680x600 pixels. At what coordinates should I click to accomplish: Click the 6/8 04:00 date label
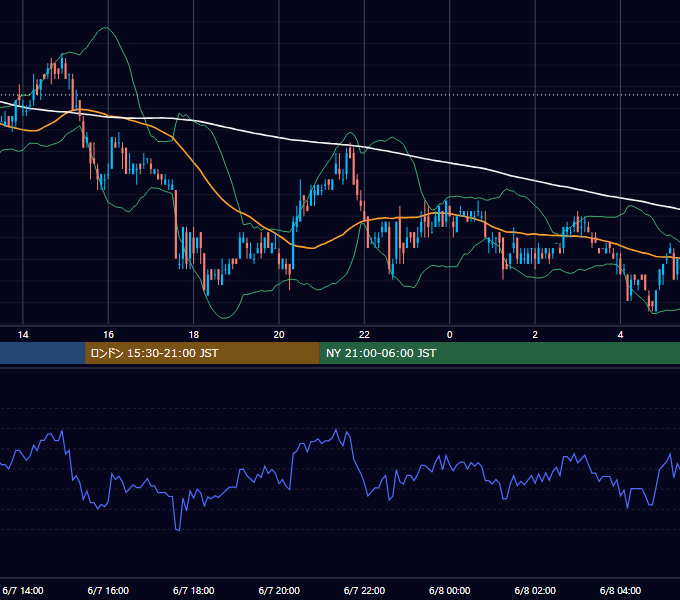coord(621,590)
